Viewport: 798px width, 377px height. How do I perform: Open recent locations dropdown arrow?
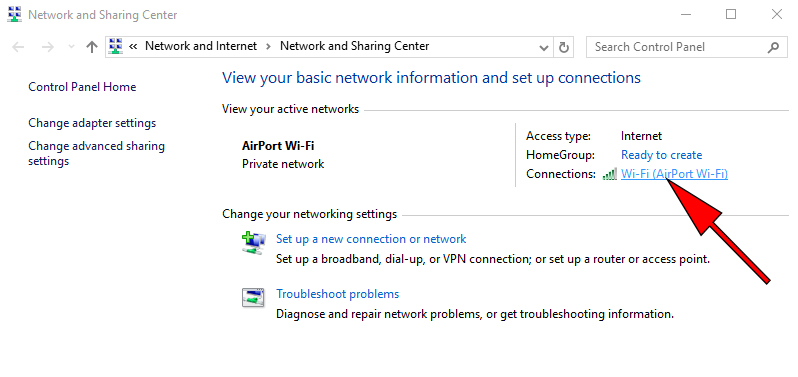tap(72, 47)
